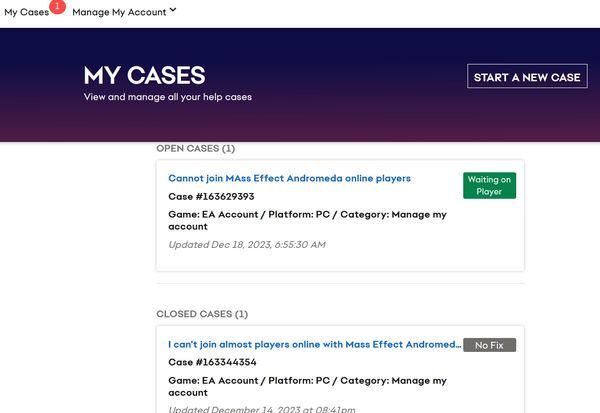Click the CLOSED CASES (1) heading
The height and width of the screenshot is (413, 600).
pos(202,314)
